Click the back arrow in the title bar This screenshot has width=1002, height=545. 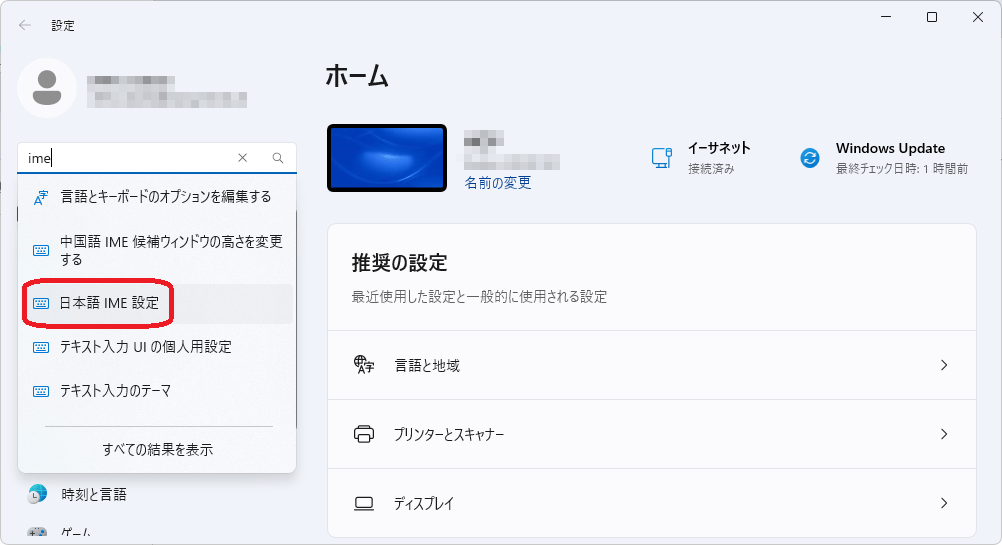pyautogui.click(x=25, y=25)
